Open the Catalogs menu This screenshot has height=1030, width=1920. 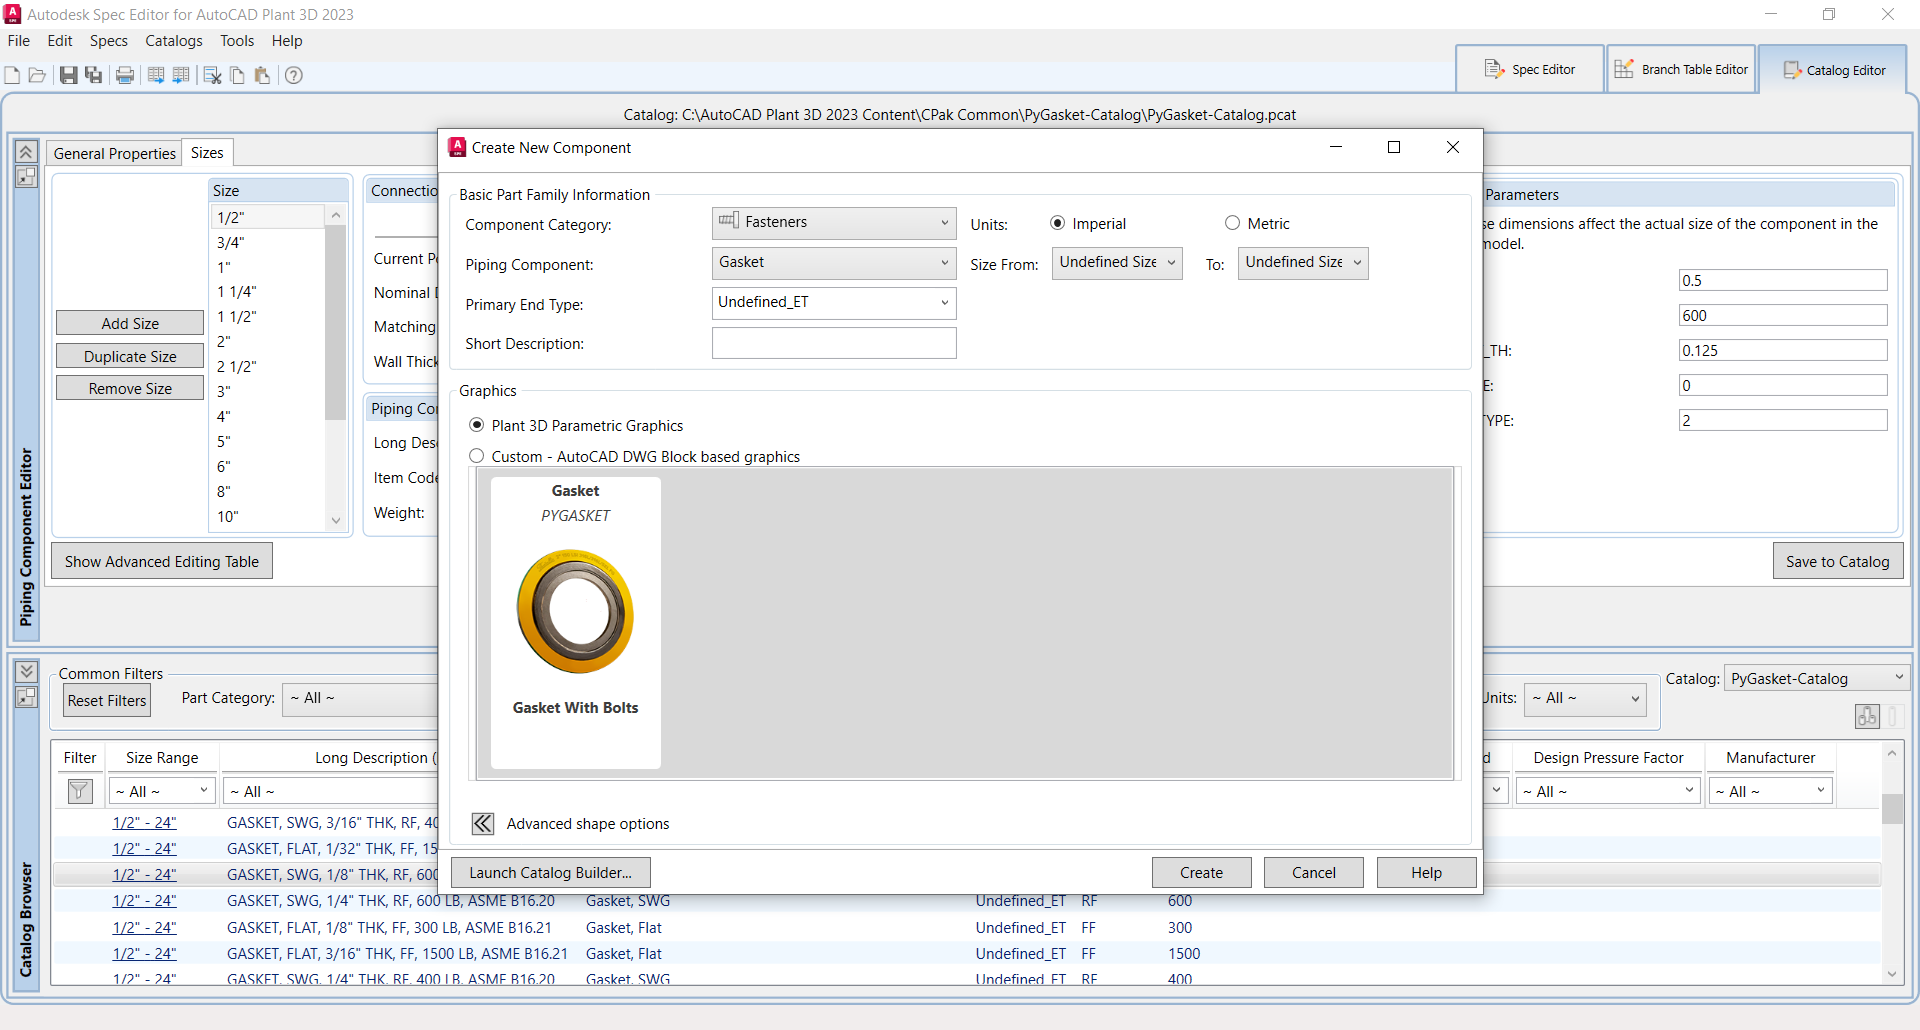coord(174,41)
